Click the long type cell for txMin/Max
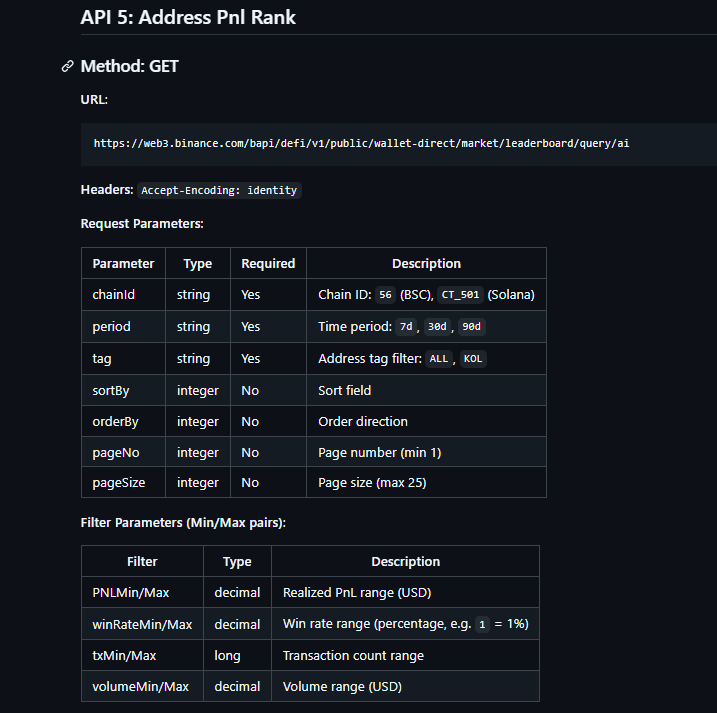The height and width of the screenshot is (713, 717). coord(237,655)
